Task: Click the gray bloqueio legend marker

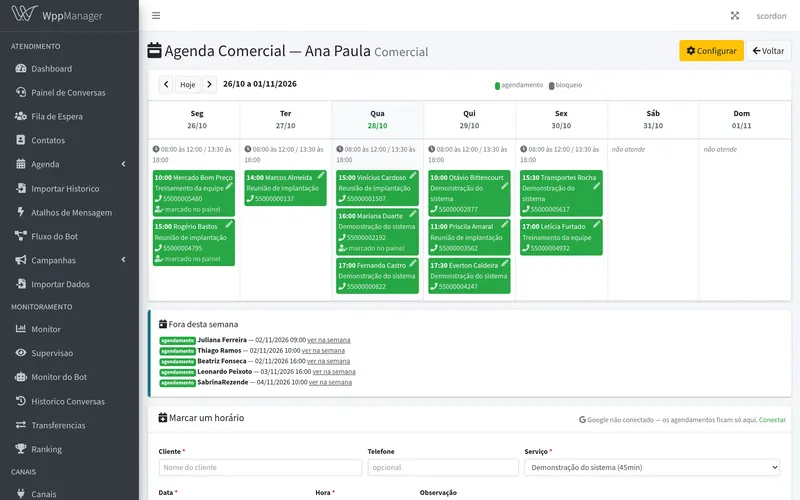Action: 552,86
